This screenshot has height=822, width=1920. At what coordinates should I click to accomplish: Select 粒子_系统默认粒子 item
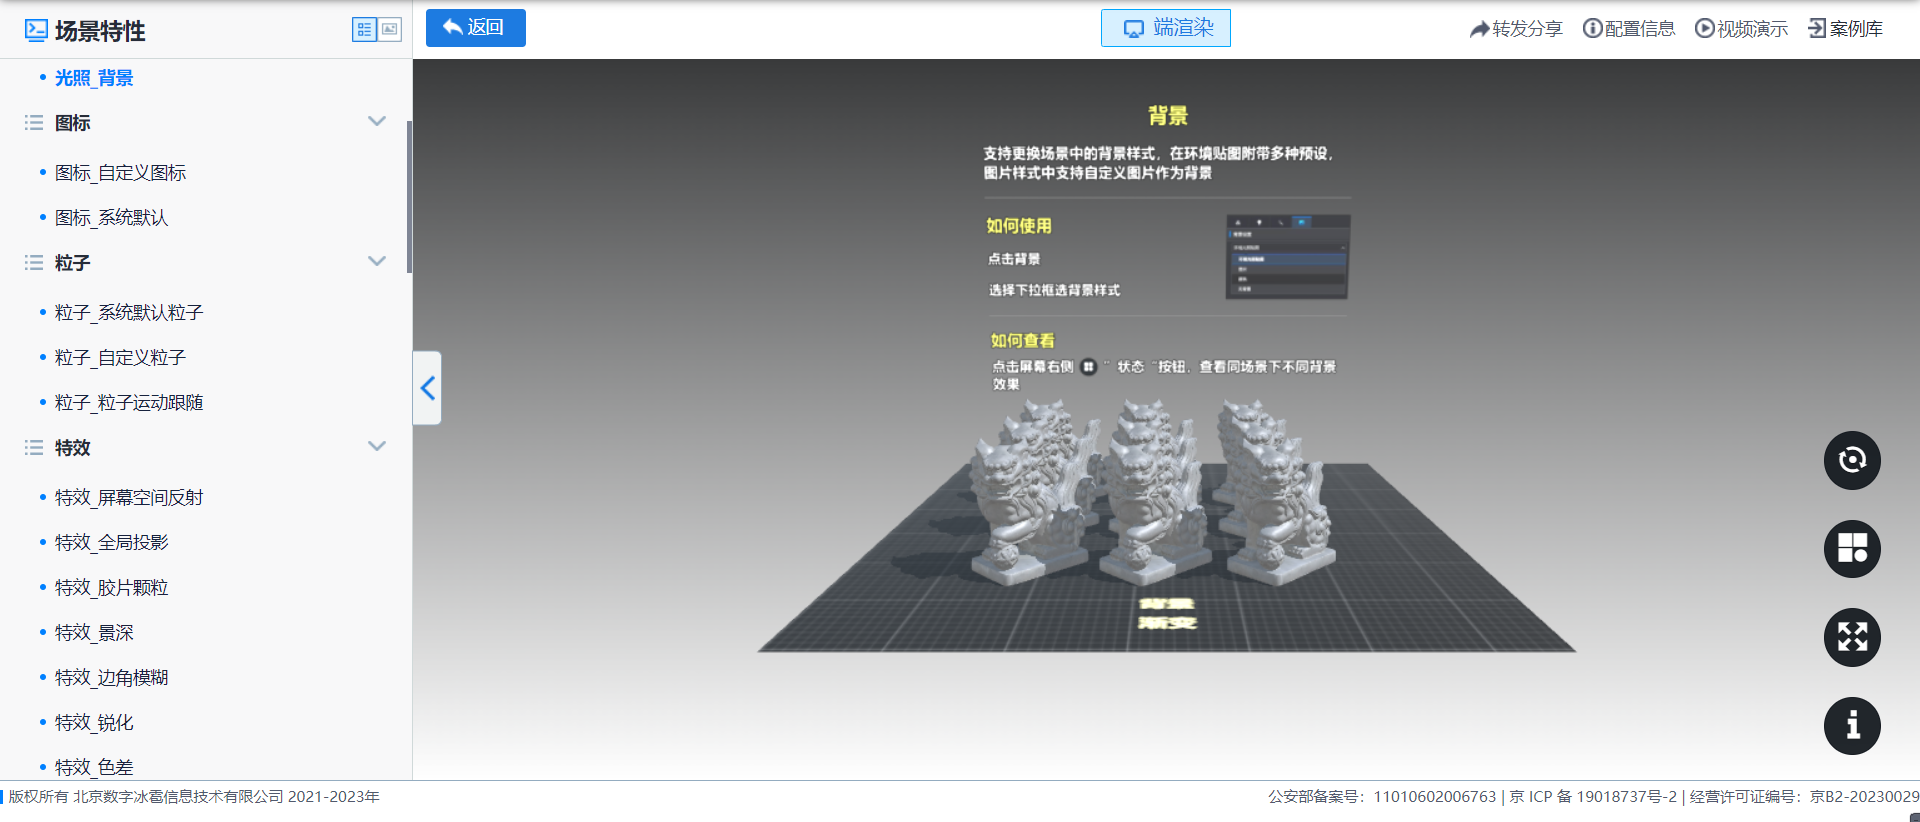coord(129,313)
